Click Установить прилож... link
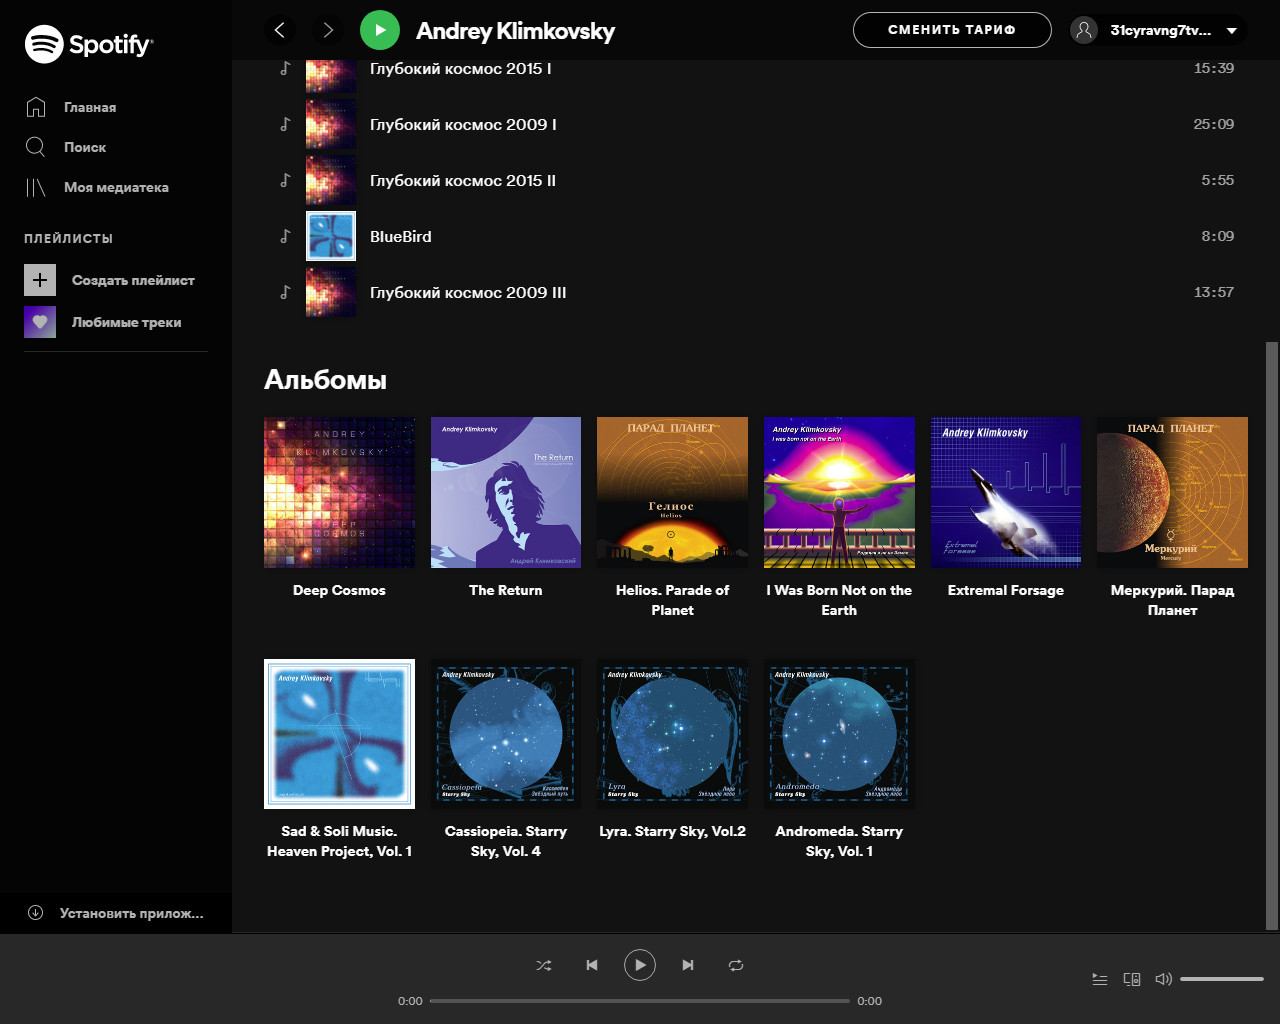 (131, 913)
